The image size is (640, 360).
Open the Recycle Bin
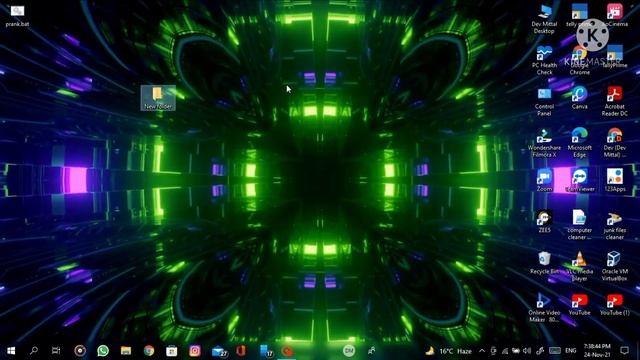click(x=544, y=263)
